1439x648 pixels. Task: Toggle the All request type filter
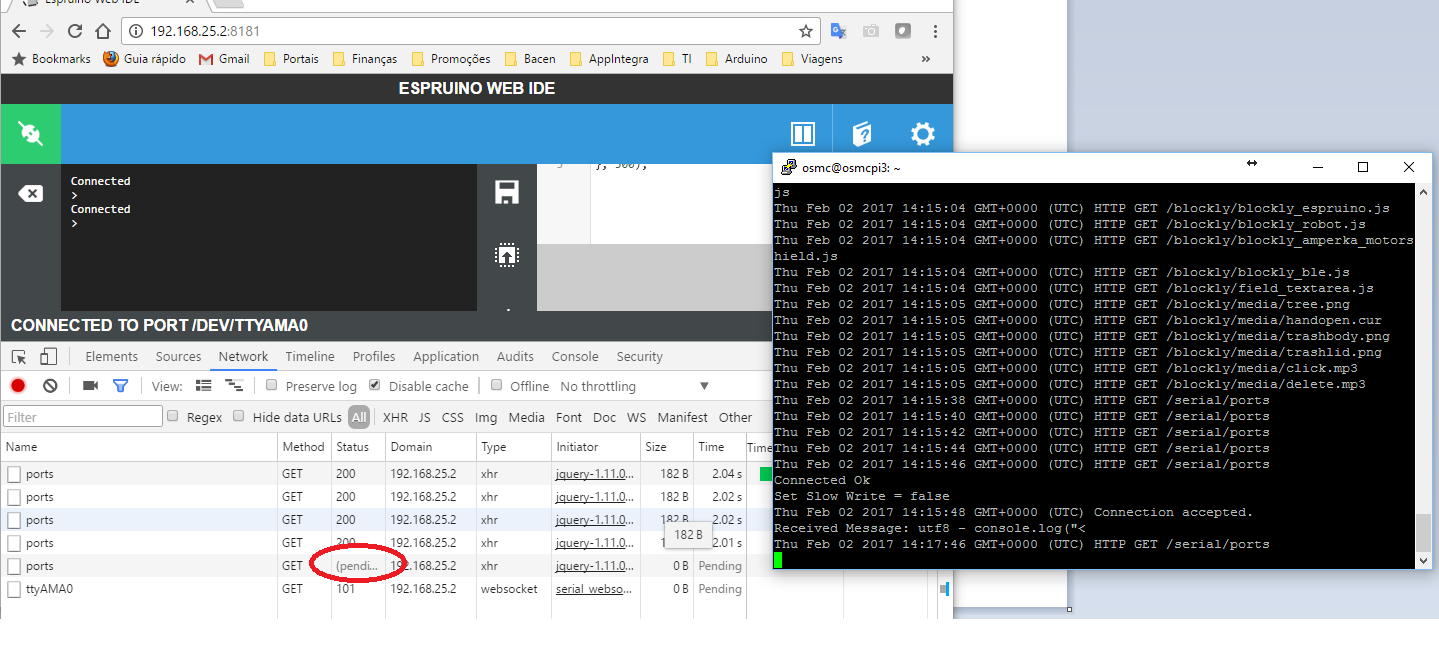point(359,417)
